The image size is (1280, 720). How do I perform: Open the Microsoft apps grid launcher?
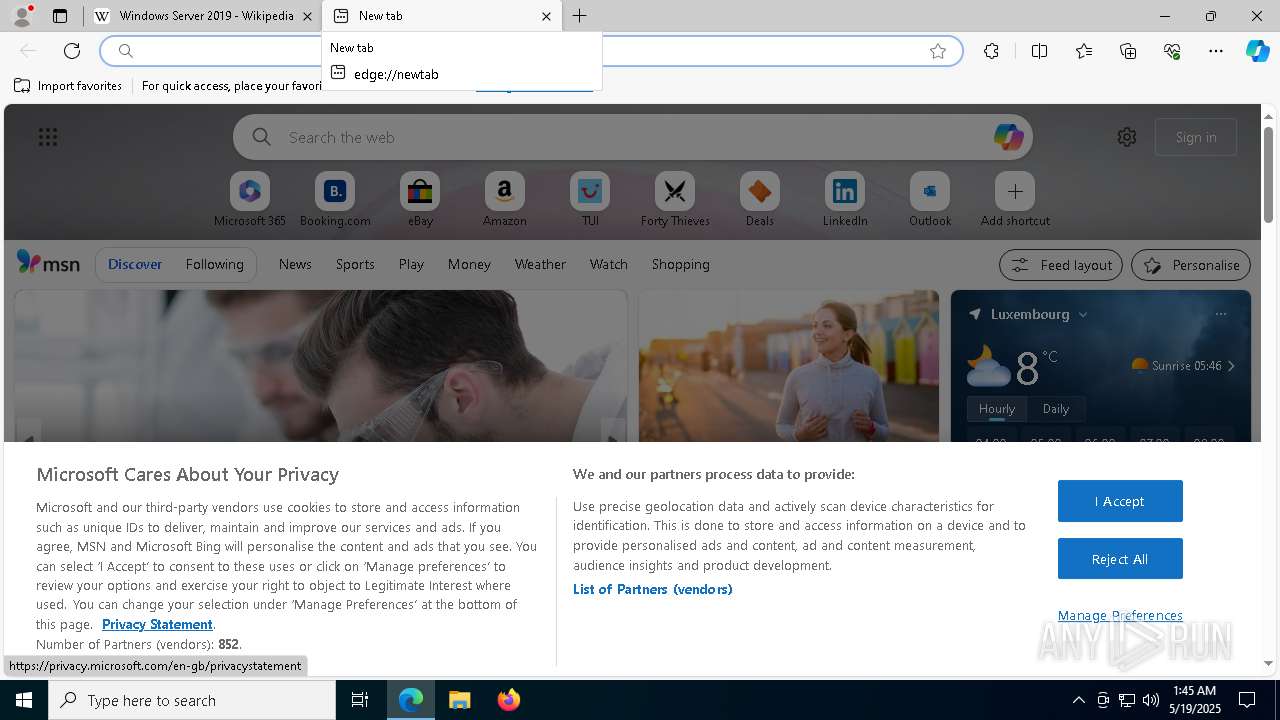coord(48,137)
